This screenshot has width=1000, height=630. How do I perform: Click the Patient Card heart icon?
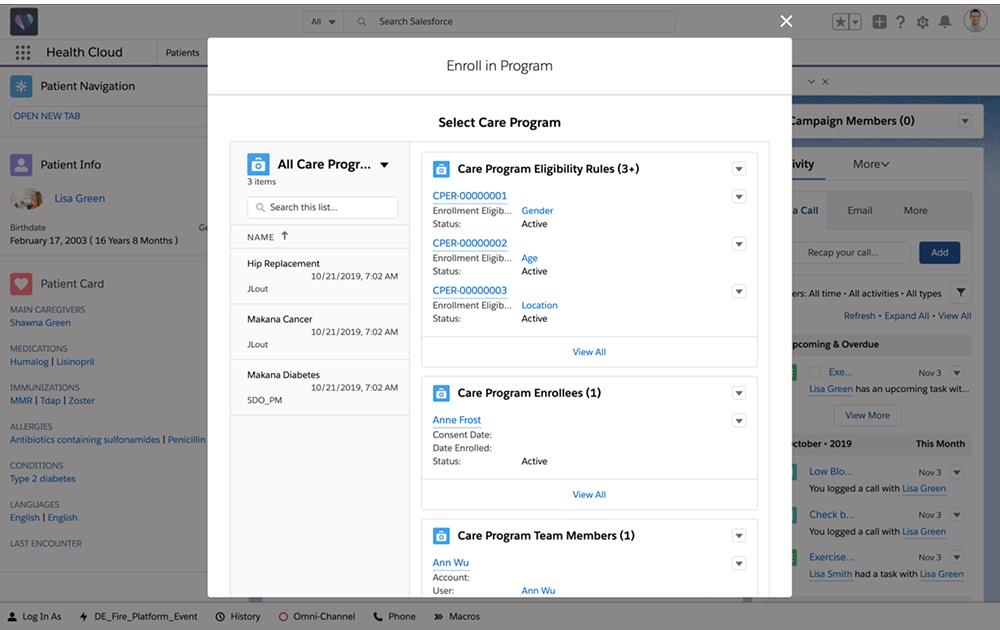click(x=21, y=284)
